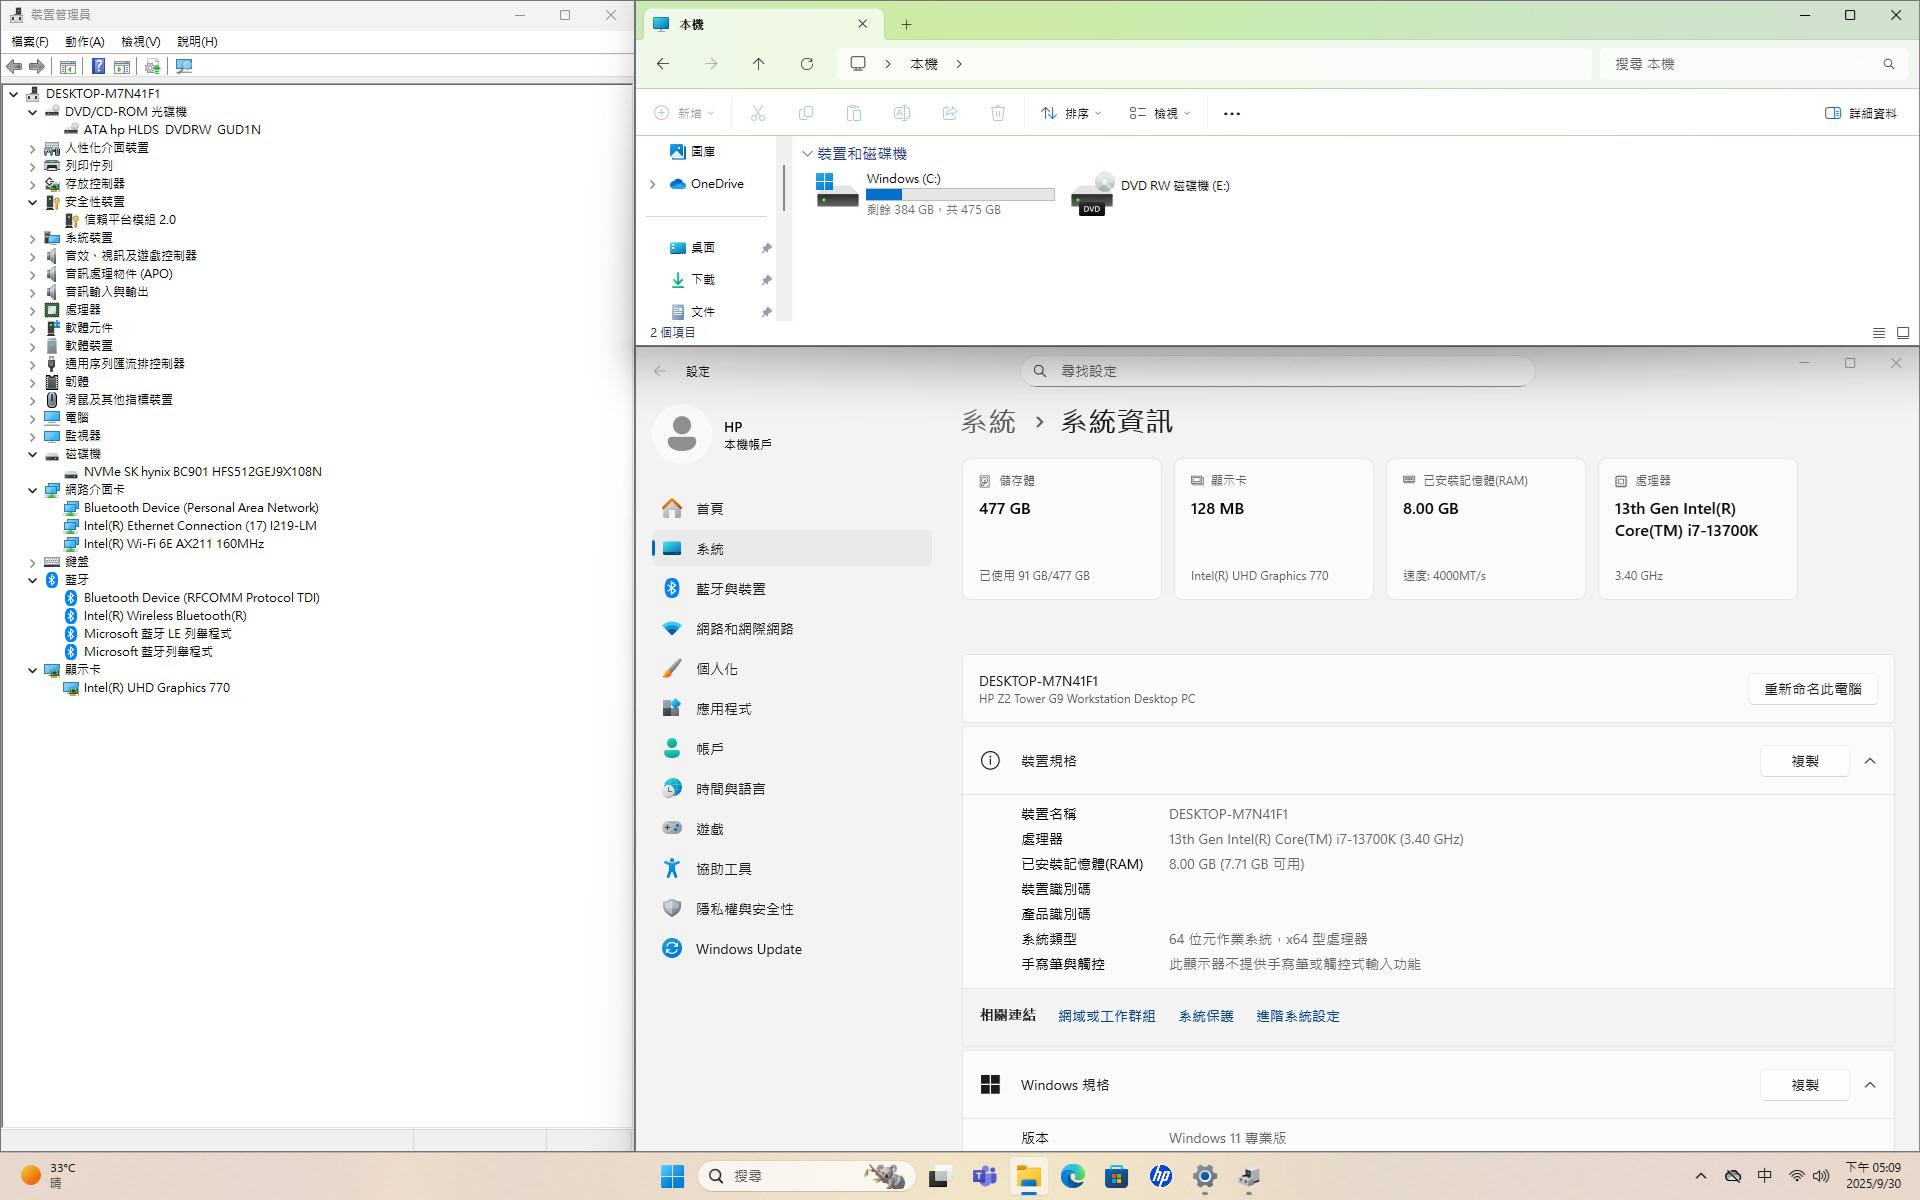Switch to details list view at the bottom right
This screenshot has height=1200, width=1920.
(x=1878, y=333)
